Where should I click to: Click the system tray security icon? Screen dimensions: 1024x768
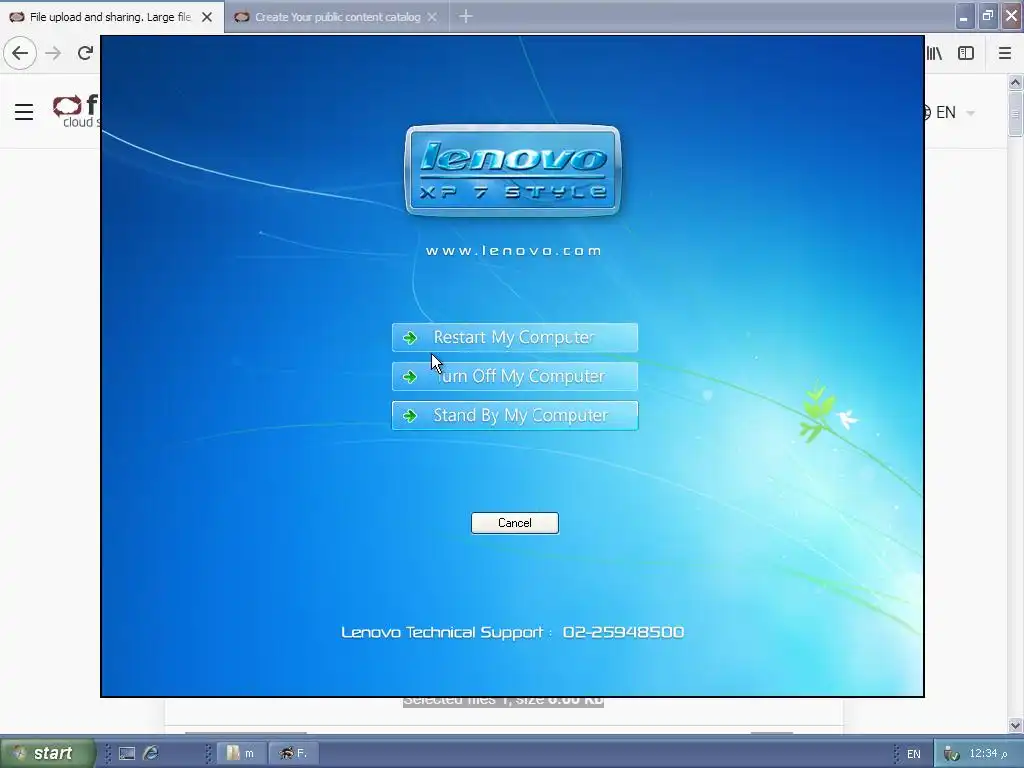pyautogui.click(x=952, y=754)
